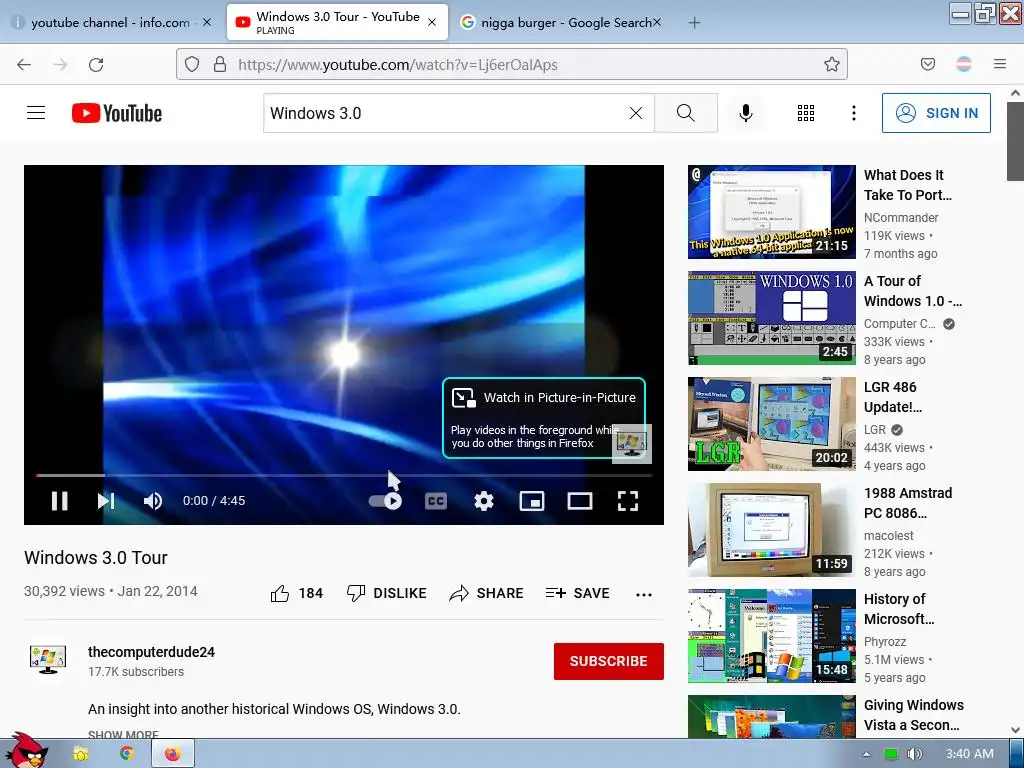Click the page scrollbar down arrow

tap(1016, 730)
